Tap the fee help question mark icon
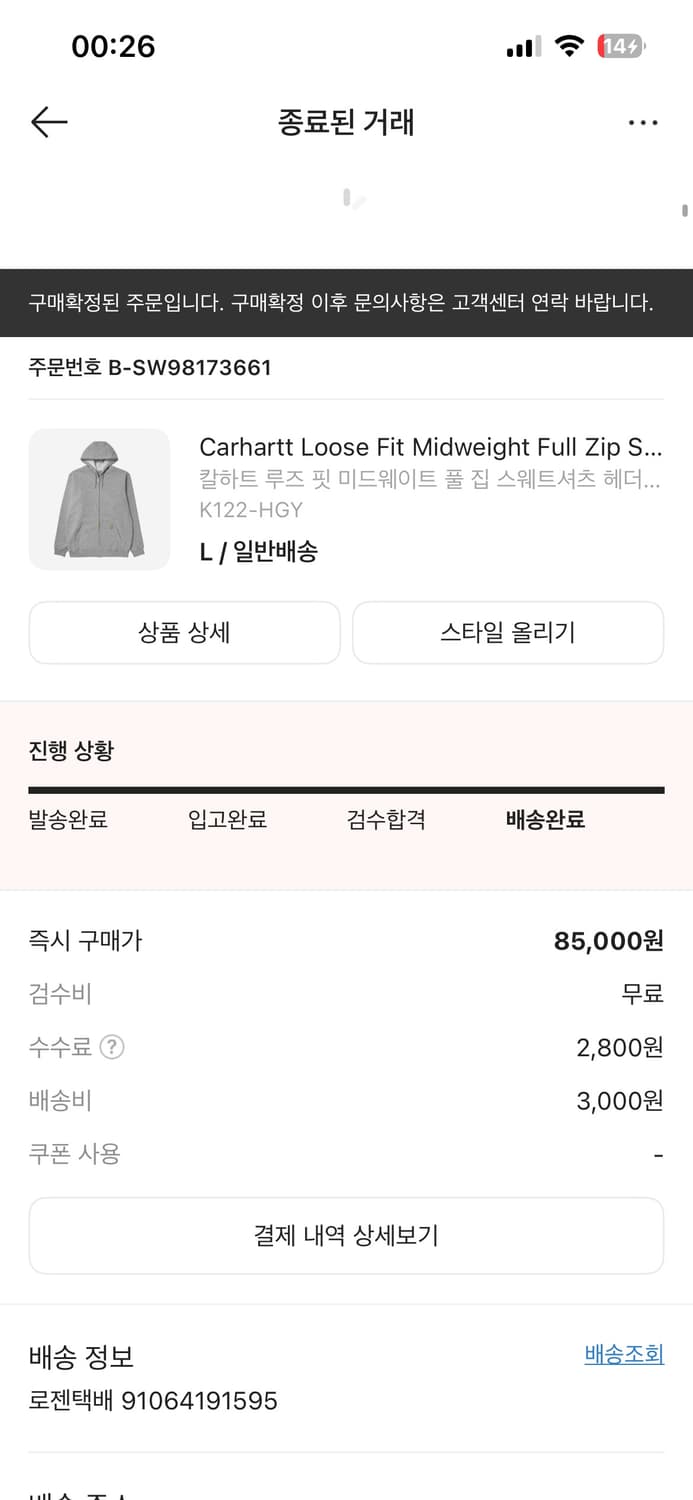 pos(113,1047)
